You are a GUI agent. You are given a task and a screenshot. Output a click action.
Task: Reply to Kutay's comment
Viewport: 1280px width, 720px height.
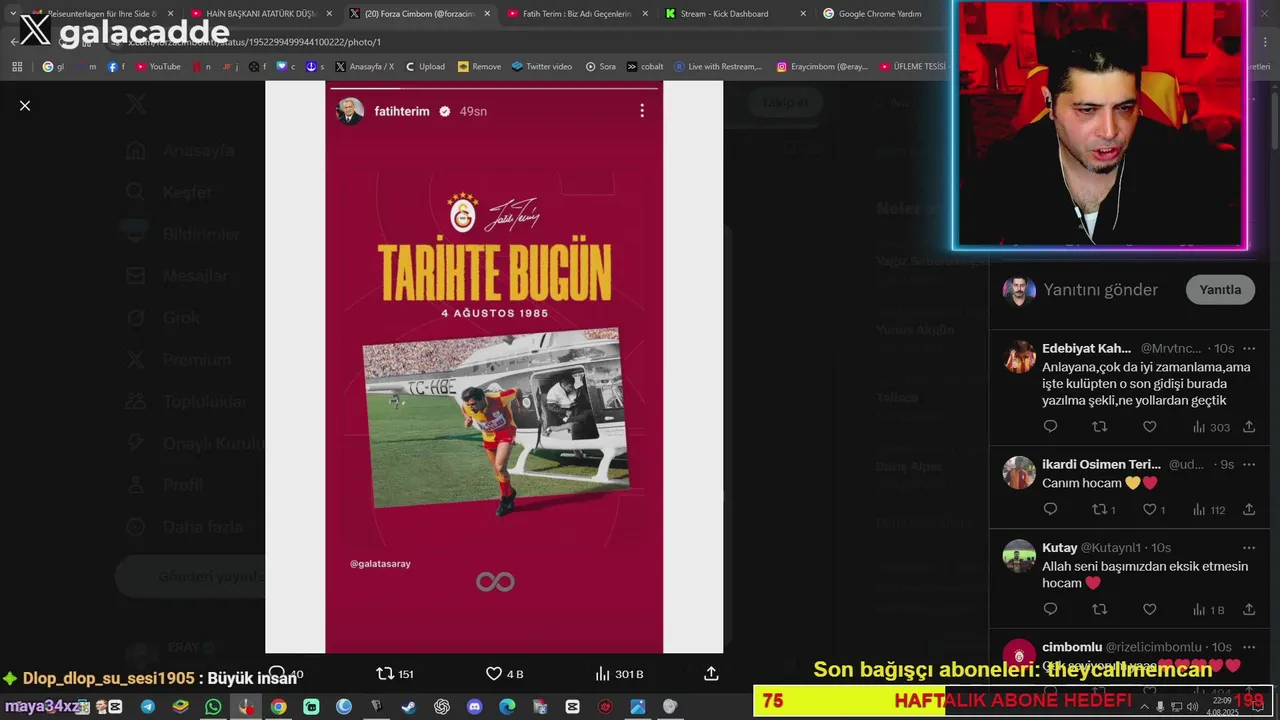(1050, 609)
